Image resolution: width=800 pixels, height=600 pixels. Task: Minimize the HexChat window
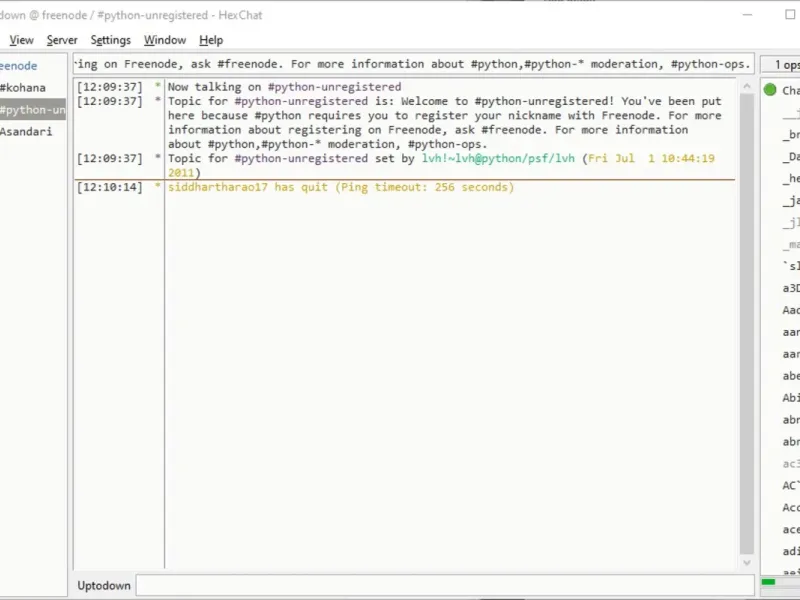click(x=747, y=15)
